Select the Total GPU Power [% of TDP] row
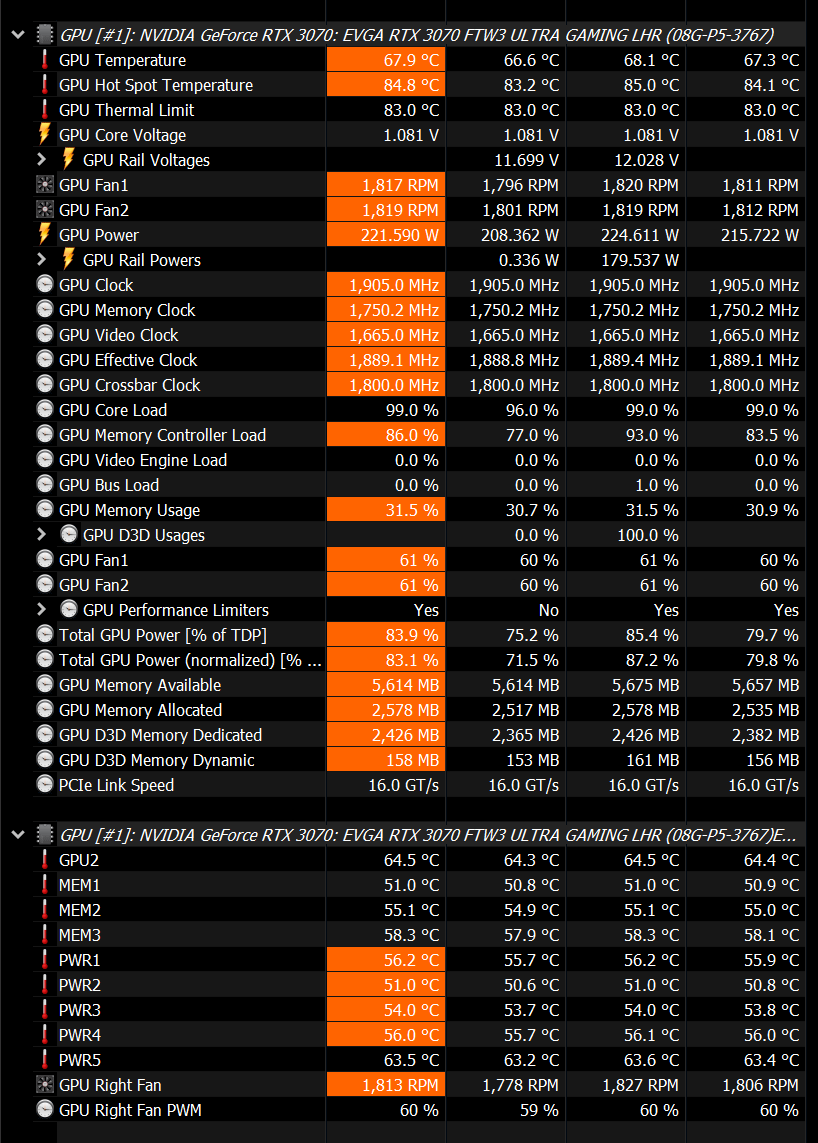The width and height of the screenshot is (818, 1143). 162,635
